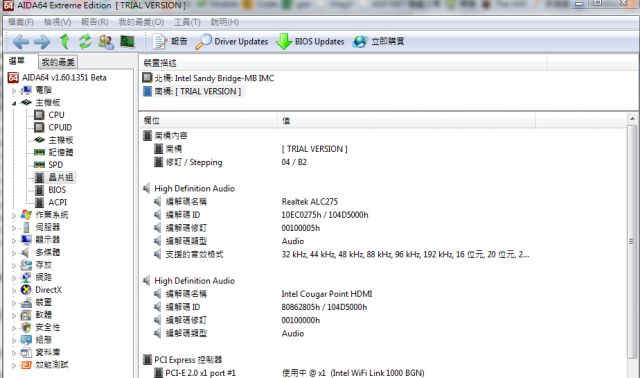Select the ACPI tree item

tap(58, 202)
